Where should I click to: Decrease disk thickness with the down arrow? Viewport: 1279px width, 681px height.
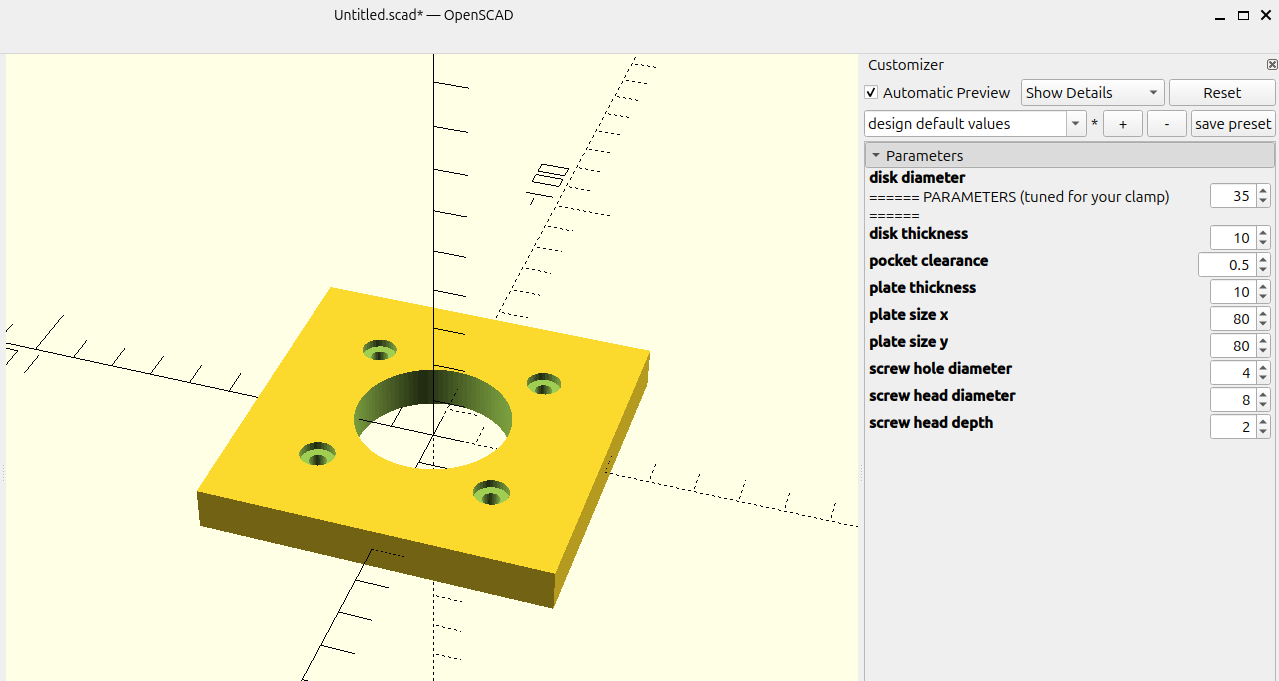coord(1263,243)
